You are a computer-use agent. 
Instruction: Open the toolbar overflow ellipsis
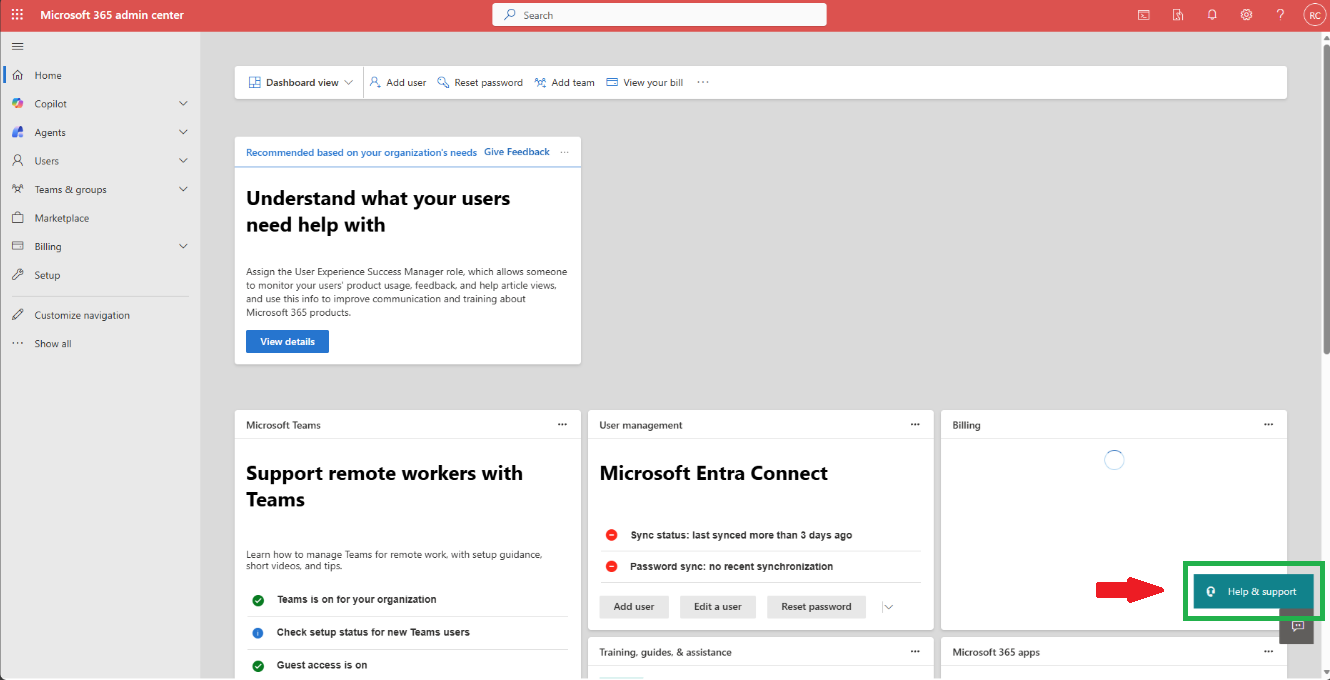click(x=703, y=83)
